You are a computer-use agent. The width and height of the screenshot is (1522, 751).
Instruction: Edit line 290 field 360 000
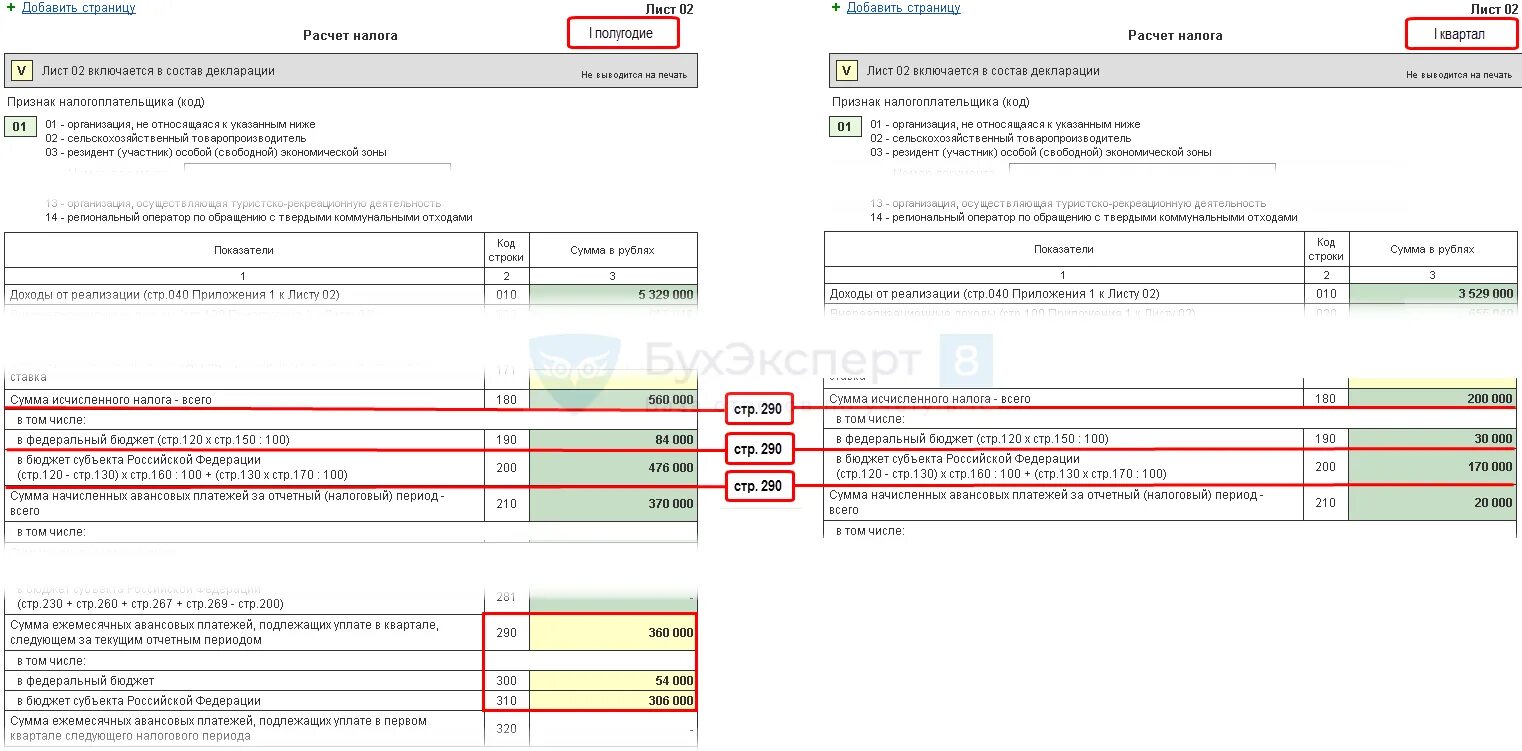(613, 633)
